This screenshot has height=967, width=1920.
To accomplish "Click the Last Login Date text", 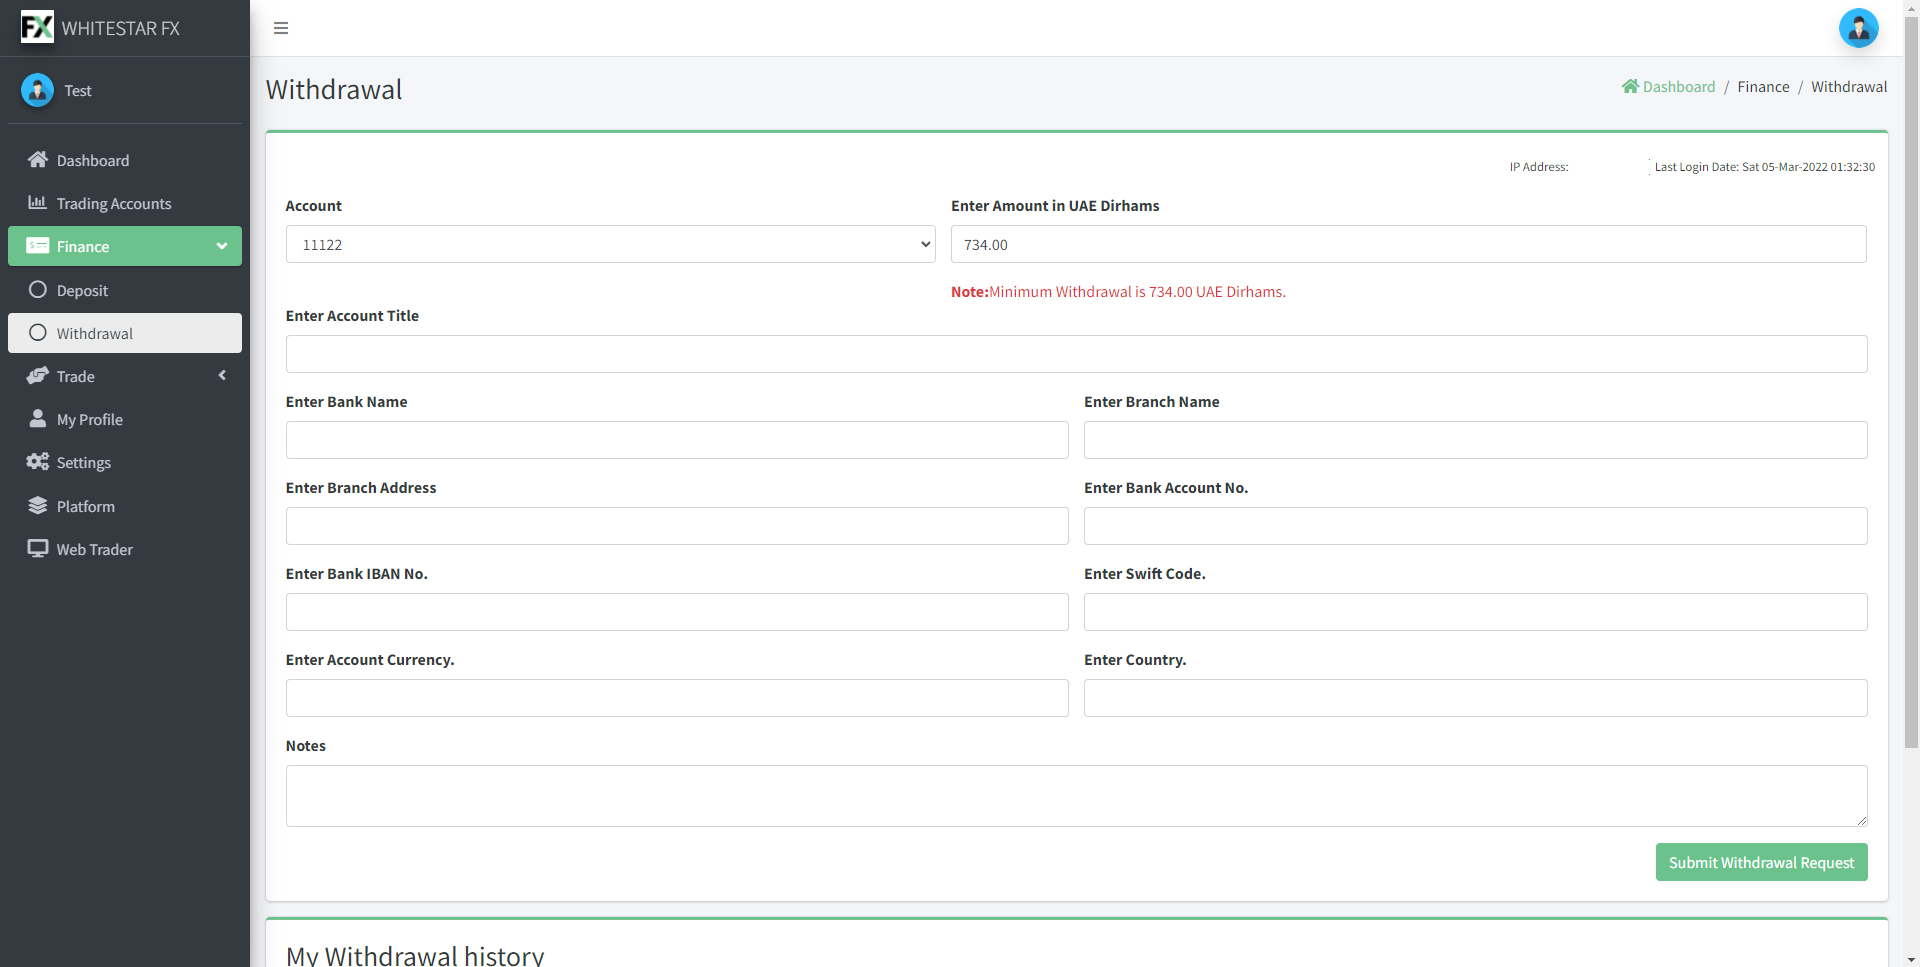I will (x=1764, y=167).
